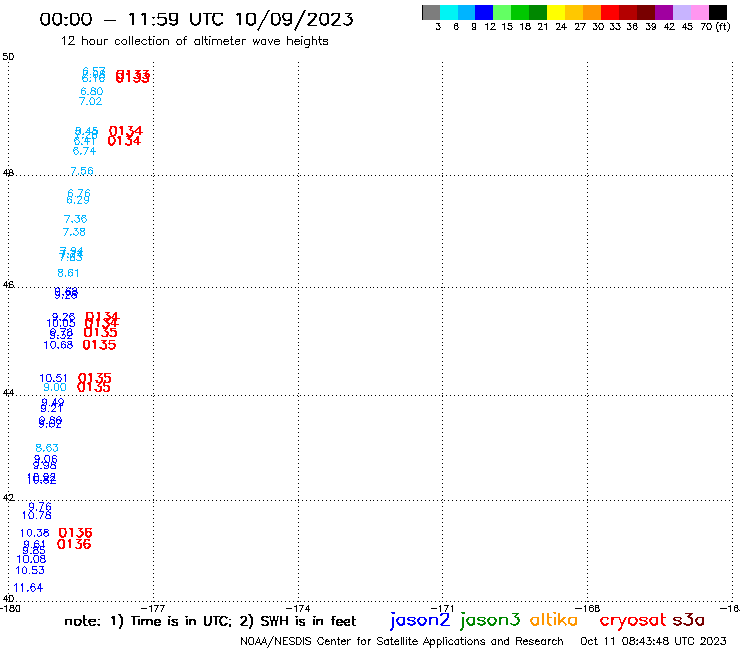Pick the bright red swatch in the color scale
The height and width of the screenshot is (650, 740).
610,12
